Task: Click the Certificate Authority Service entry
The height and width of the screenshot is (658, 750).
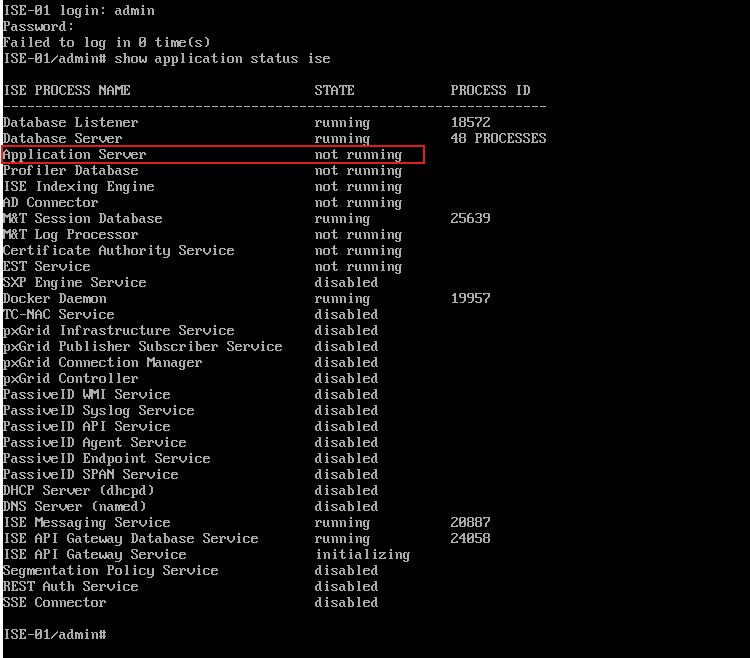Action: pos(118,251)
